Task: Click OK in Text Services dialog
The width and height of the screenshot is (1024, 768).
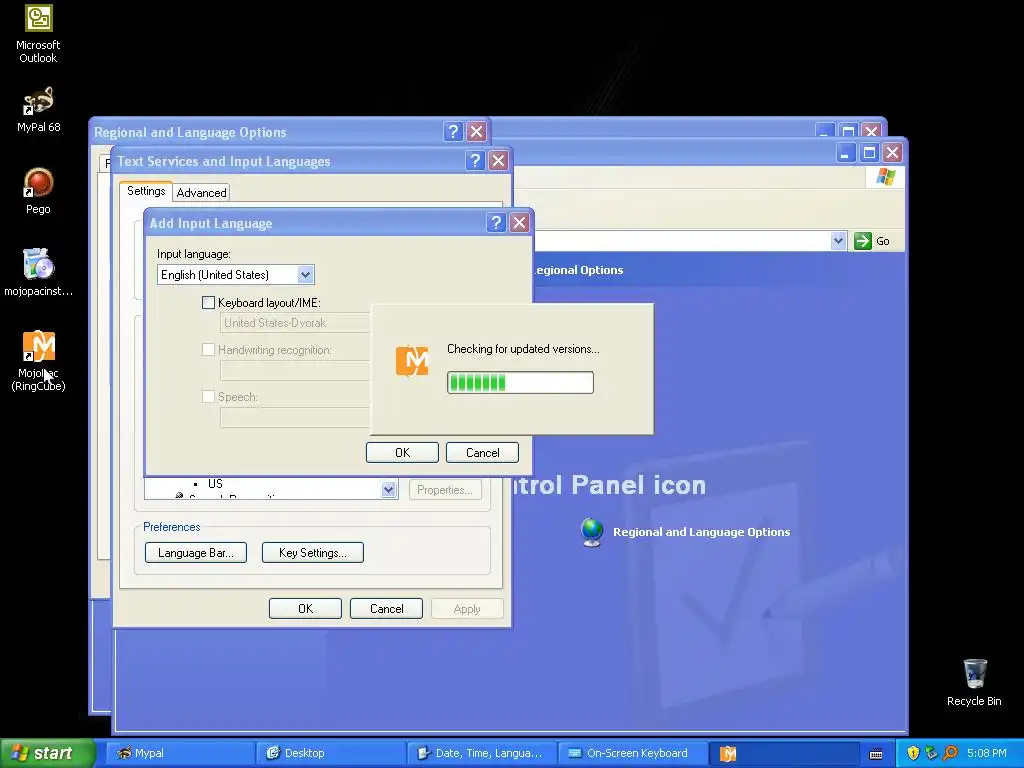Action: pyautogui.click(x=305, y=609)
